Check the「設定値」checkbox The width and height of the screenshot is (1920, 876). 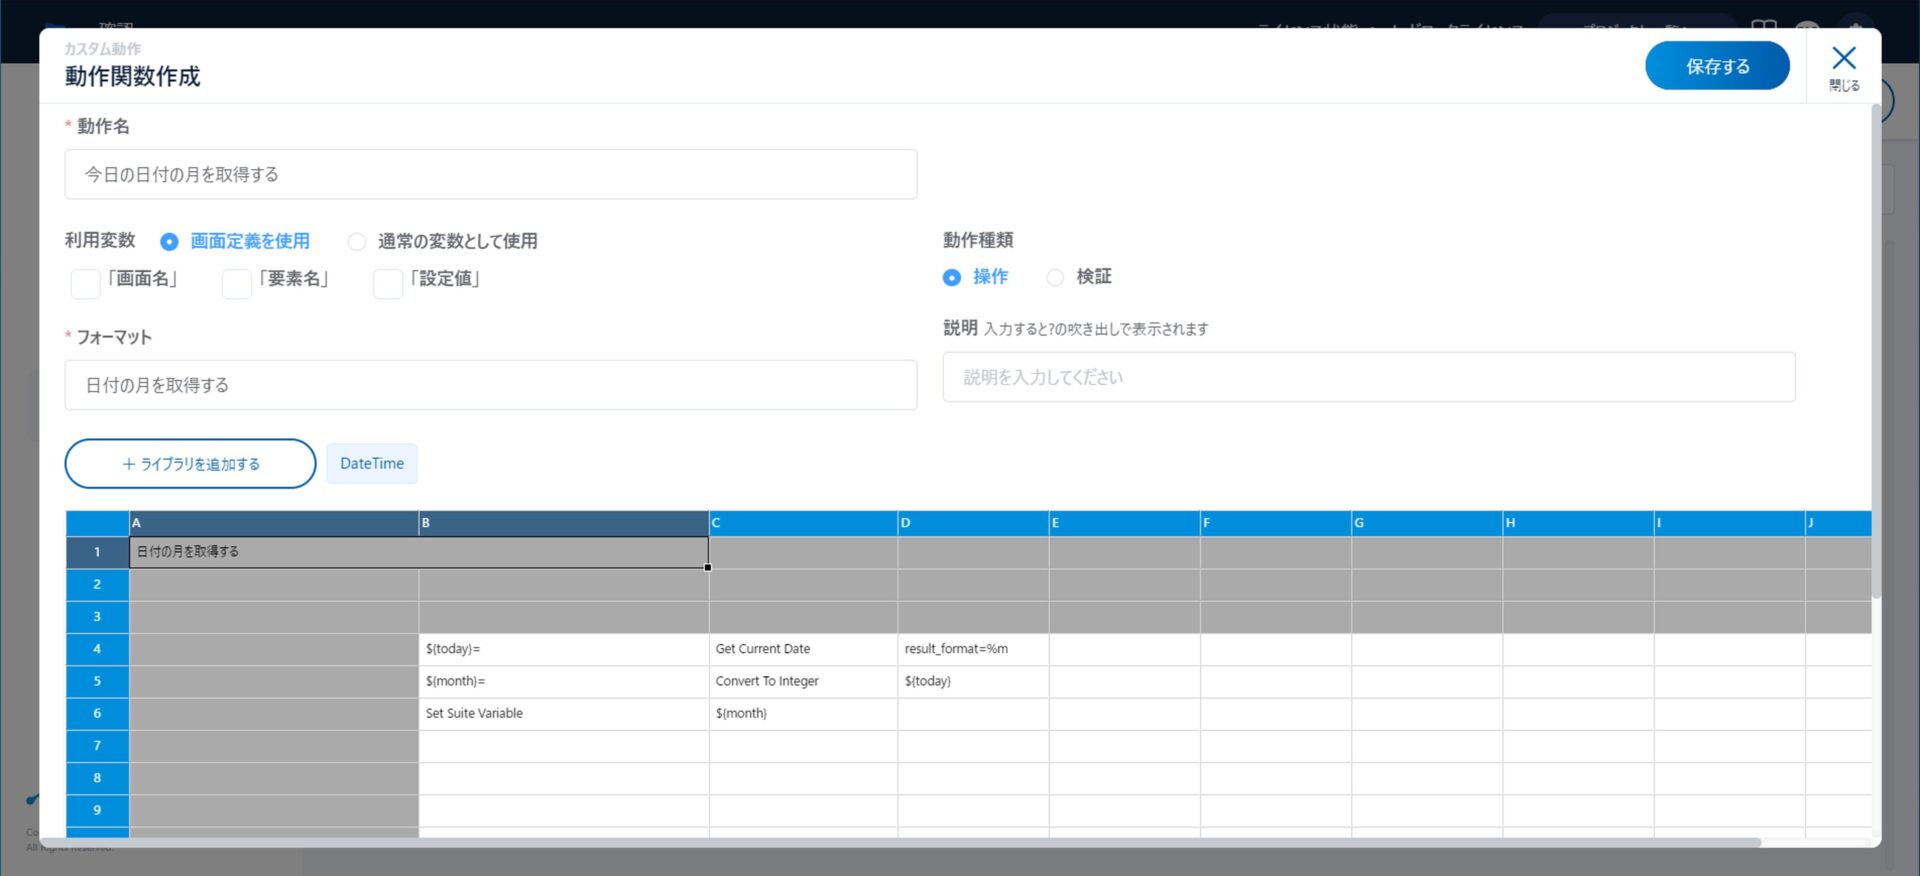(388, 283)
